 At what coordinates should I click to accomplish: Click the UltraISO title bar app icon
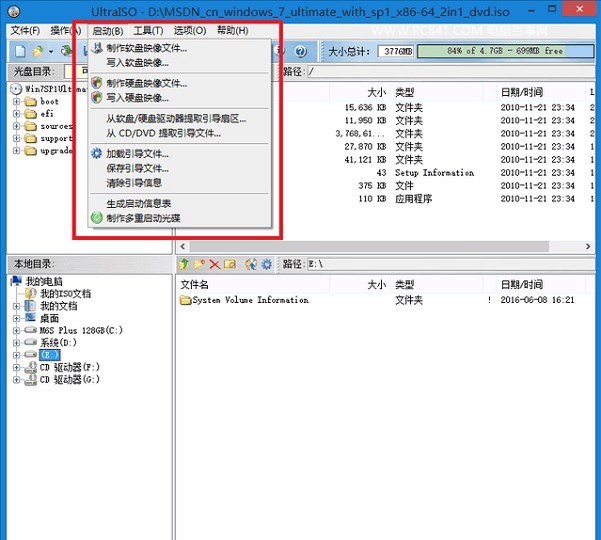click(14, 11)
